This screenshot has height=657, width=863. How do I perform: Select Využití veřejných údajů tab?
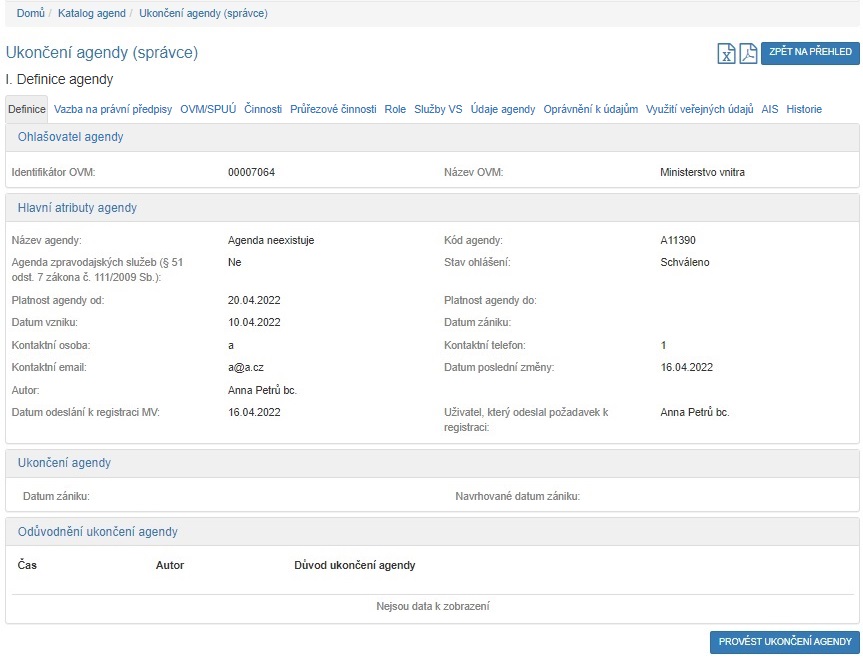pyautogui.click(x=699, y=109)
